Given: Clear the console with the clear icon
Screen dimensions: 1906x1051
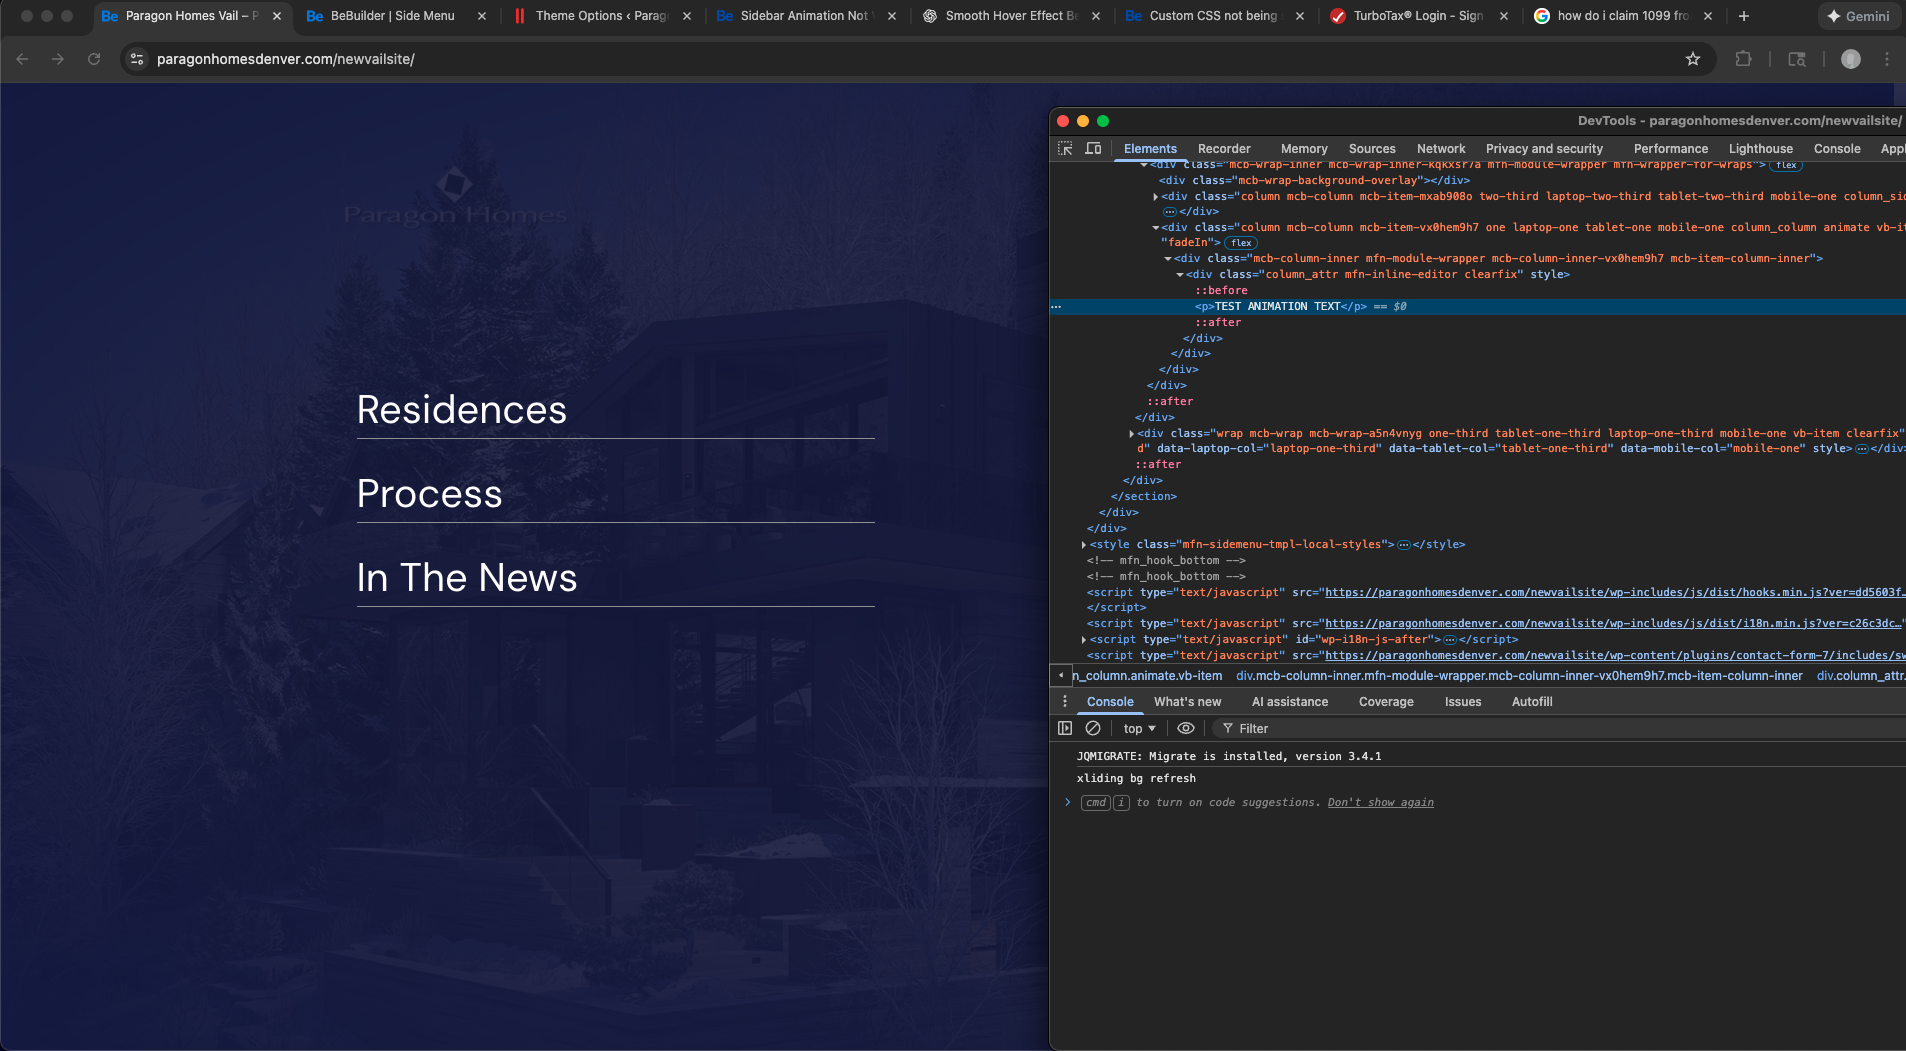Looking at the screenshot, I should [1093, 728].
